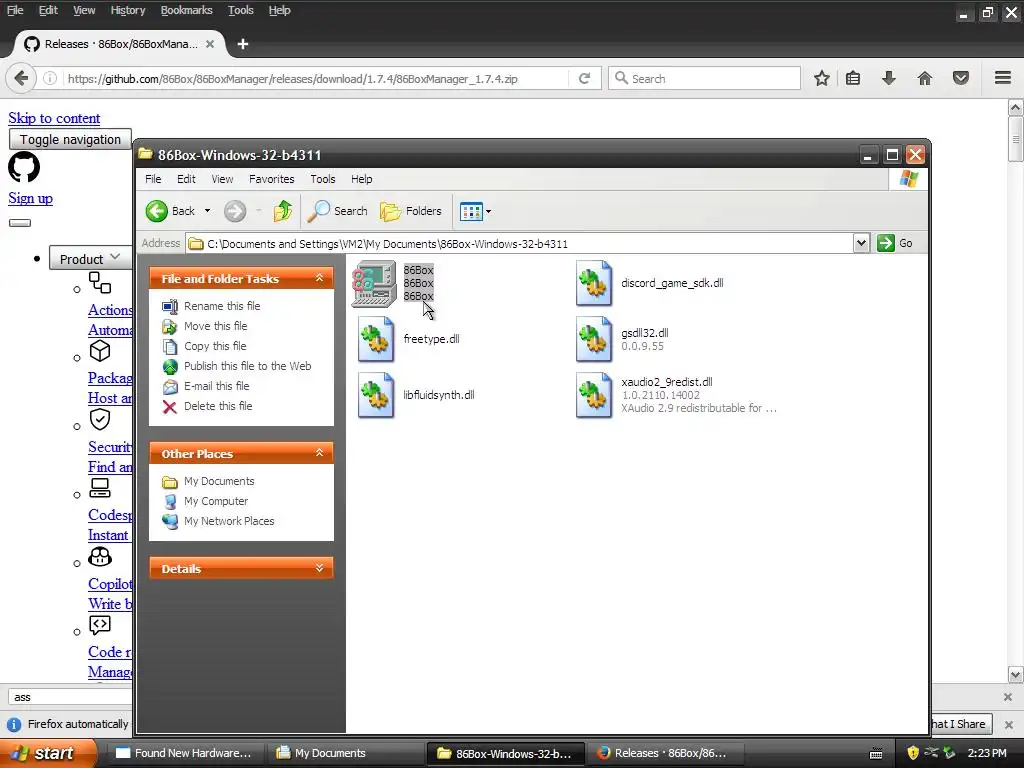Click Toggle navigation button on GitHub page
The image size is (1024, 768).
coord(70,139)
